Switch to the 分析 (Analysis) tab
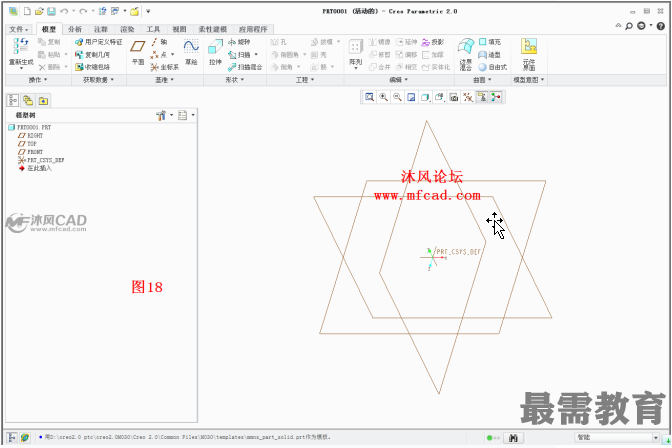 [75, 29]
